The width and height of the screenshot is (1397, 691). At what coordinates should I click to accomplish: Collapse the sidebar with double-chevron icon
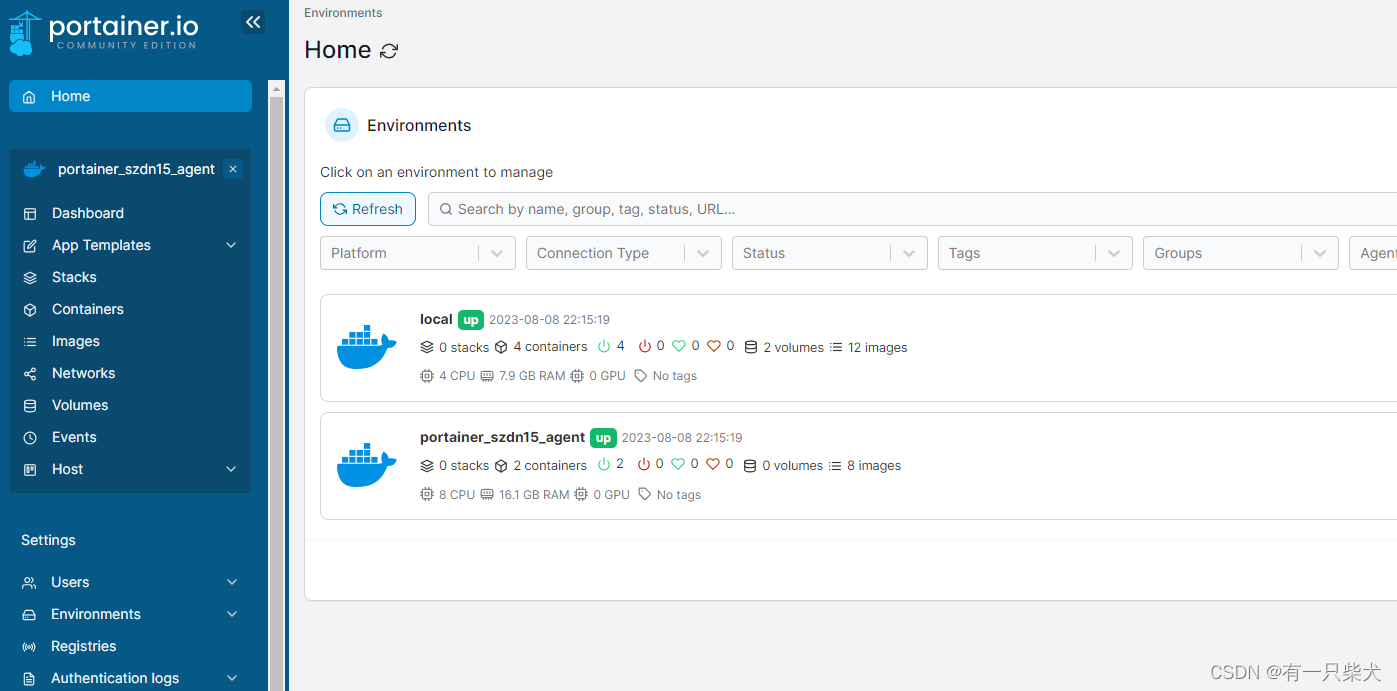coord(253,22)
